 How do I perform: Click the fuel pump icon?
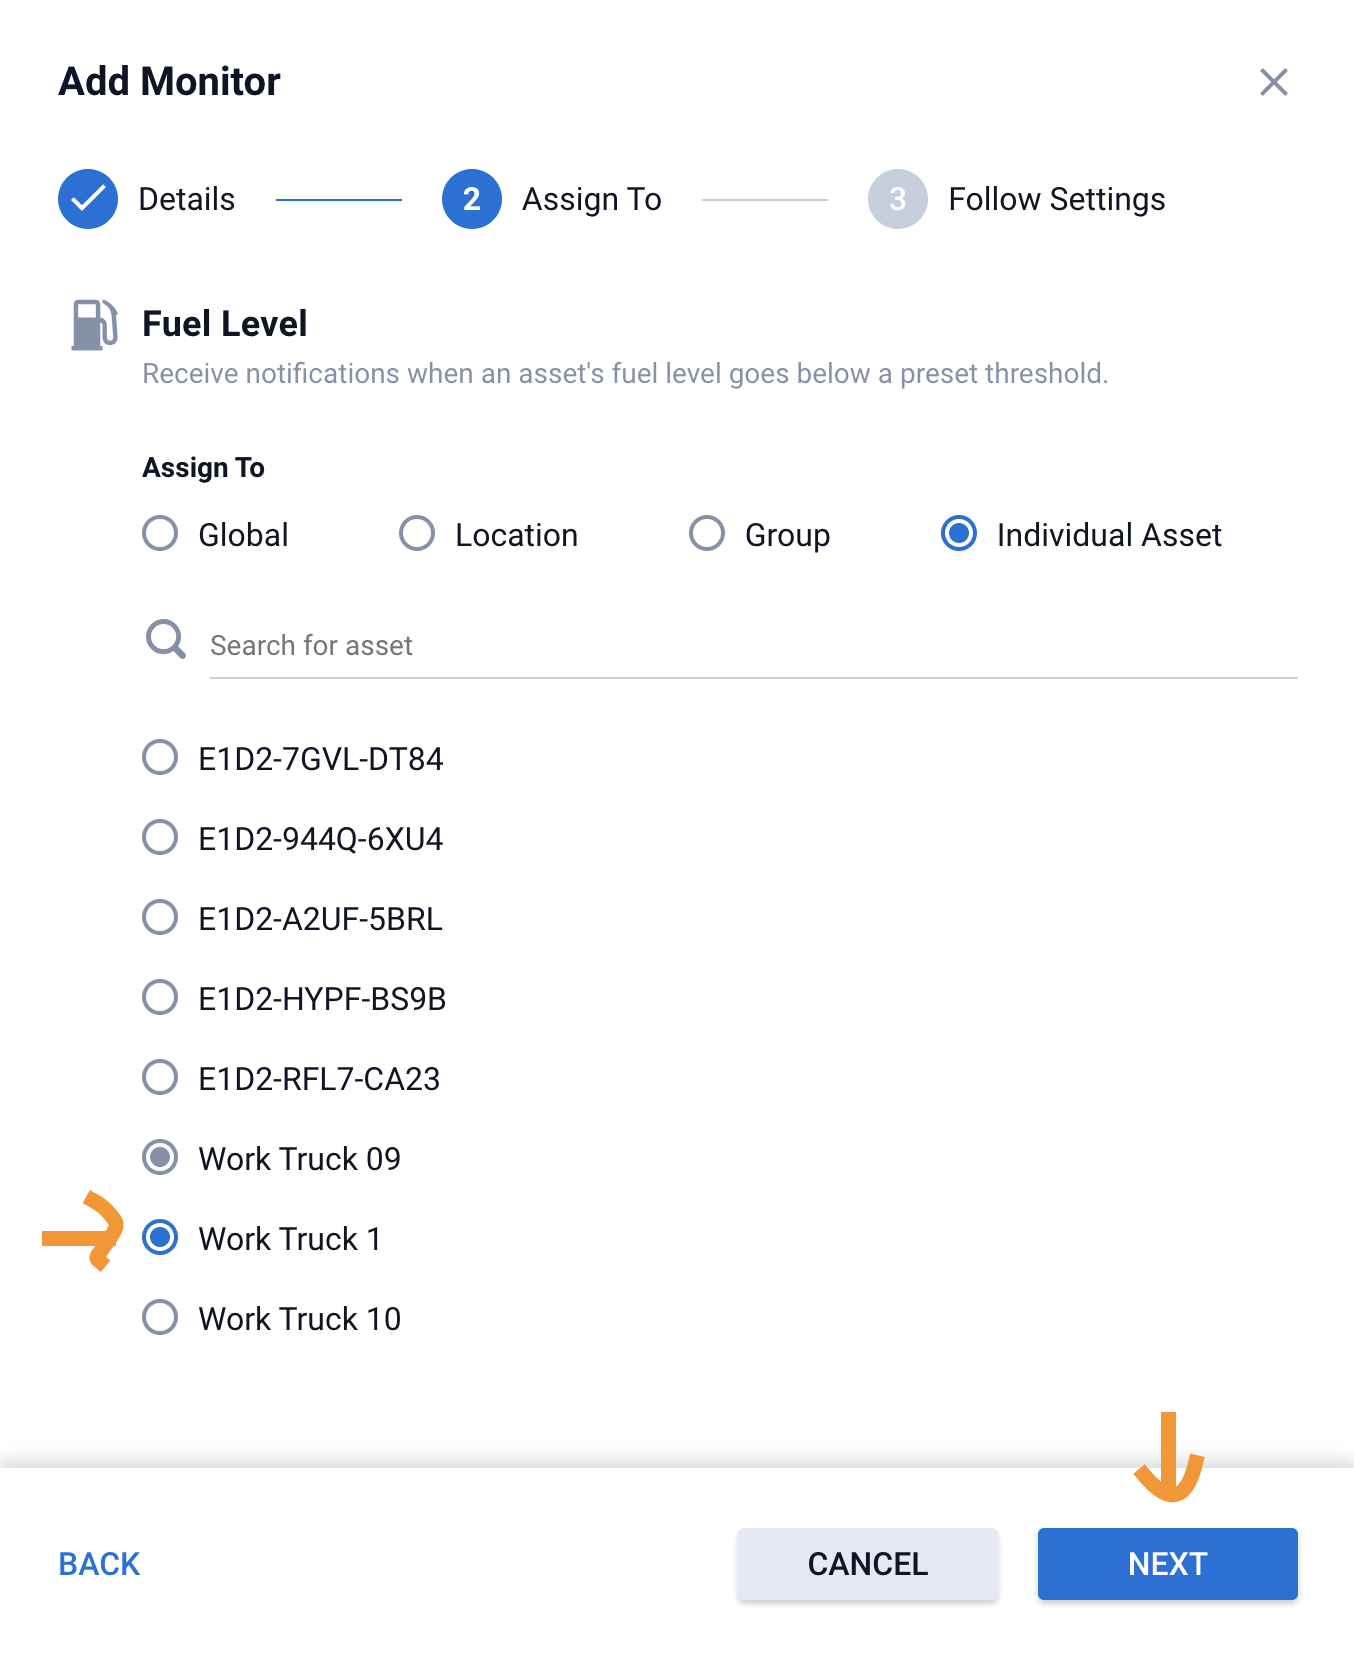[x=95, y=325]
